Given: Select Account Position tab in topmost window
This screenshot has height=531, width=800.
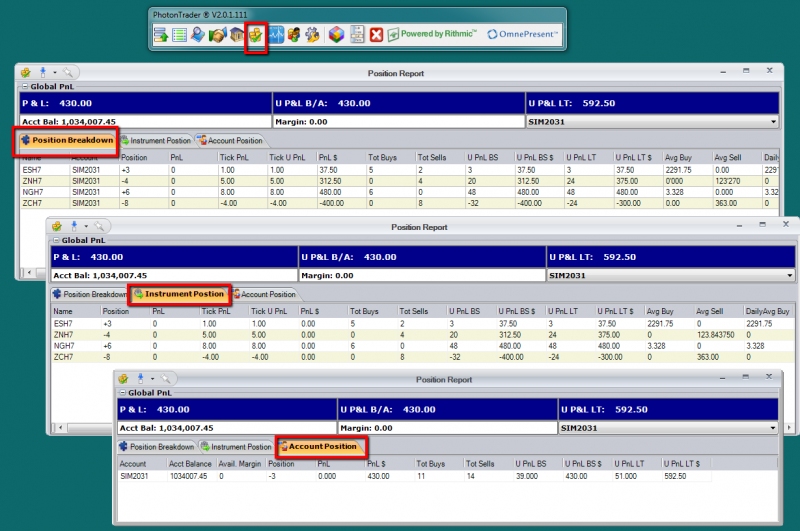Looking at the screenshot, I should point(230,140).
